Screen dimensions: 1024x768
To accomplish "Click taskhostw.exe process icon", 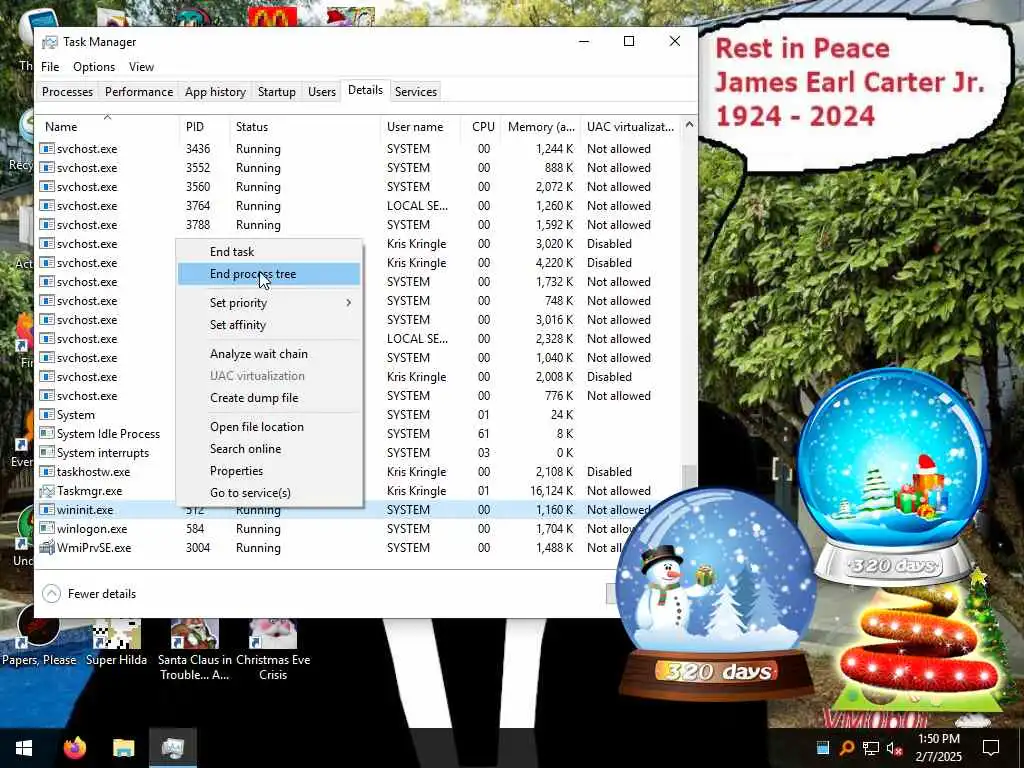I will [47, 472].
